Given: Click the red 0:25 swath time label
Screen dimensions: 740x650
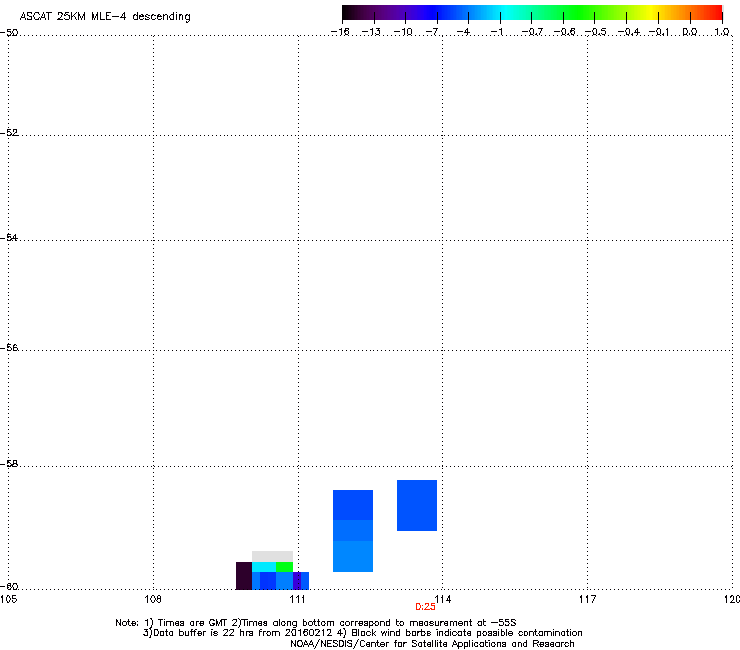Looking at the screenshot, I should pos(425,607).
